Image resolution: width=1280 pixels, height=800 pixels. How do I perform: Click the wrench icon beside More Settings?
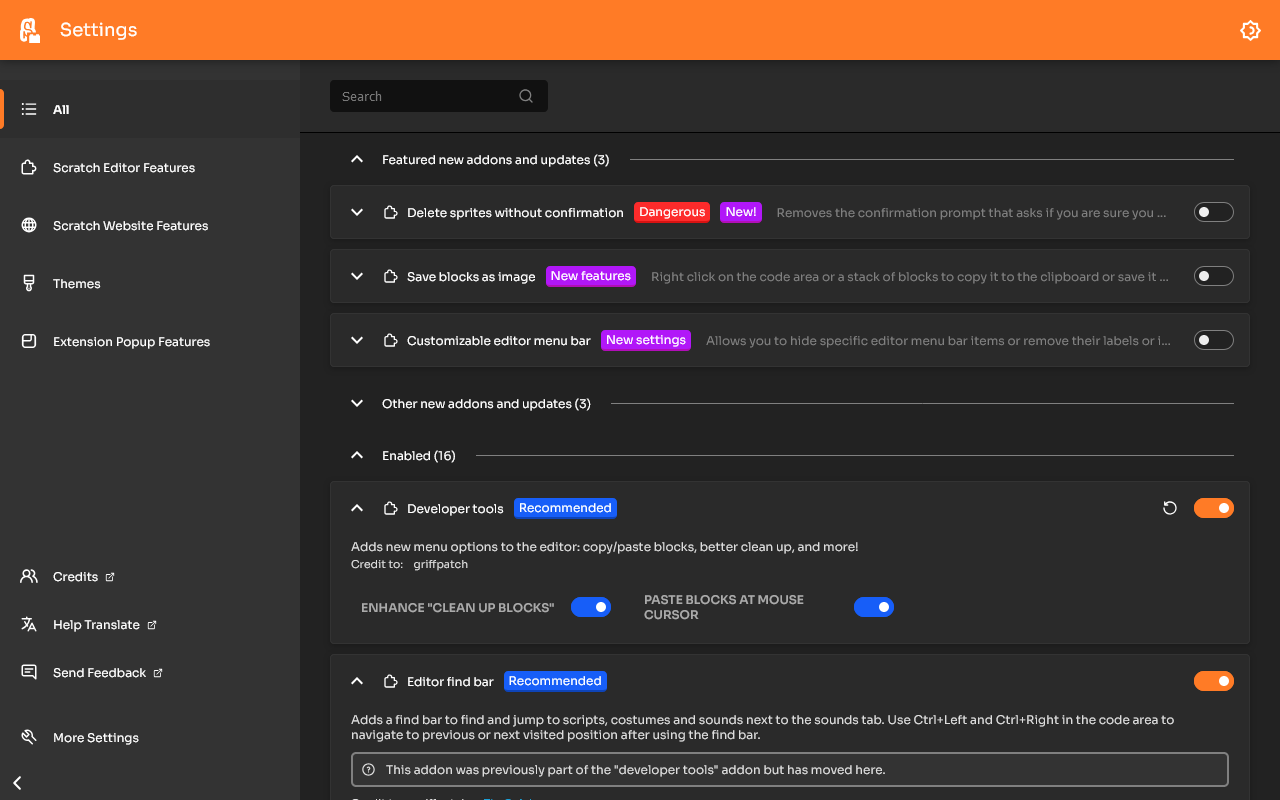(29, 737)
